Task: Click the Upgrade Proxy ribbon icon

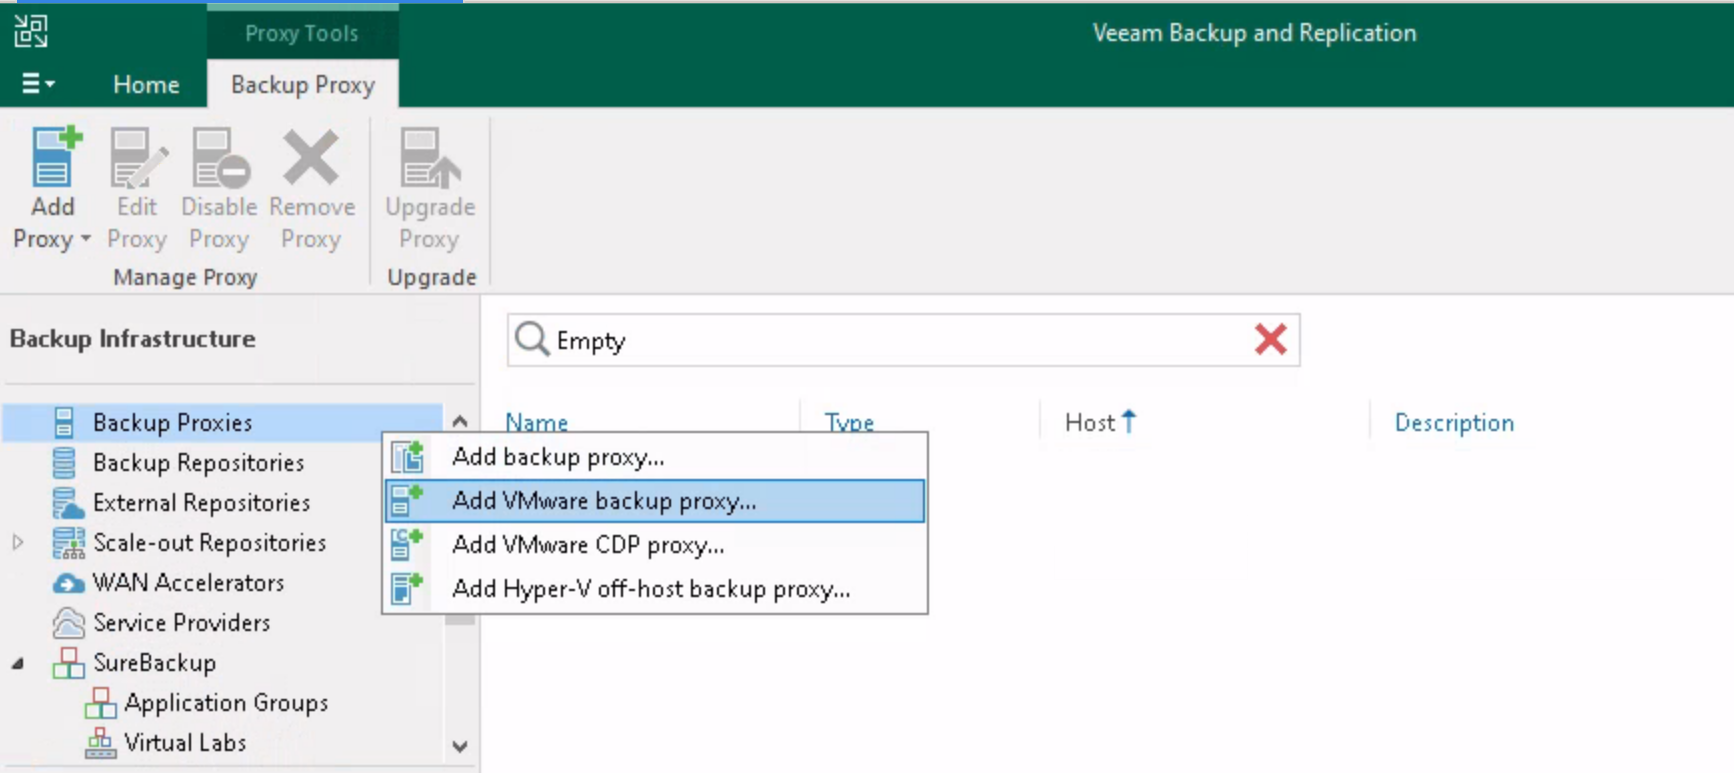Action: click(x=429, y=158)
